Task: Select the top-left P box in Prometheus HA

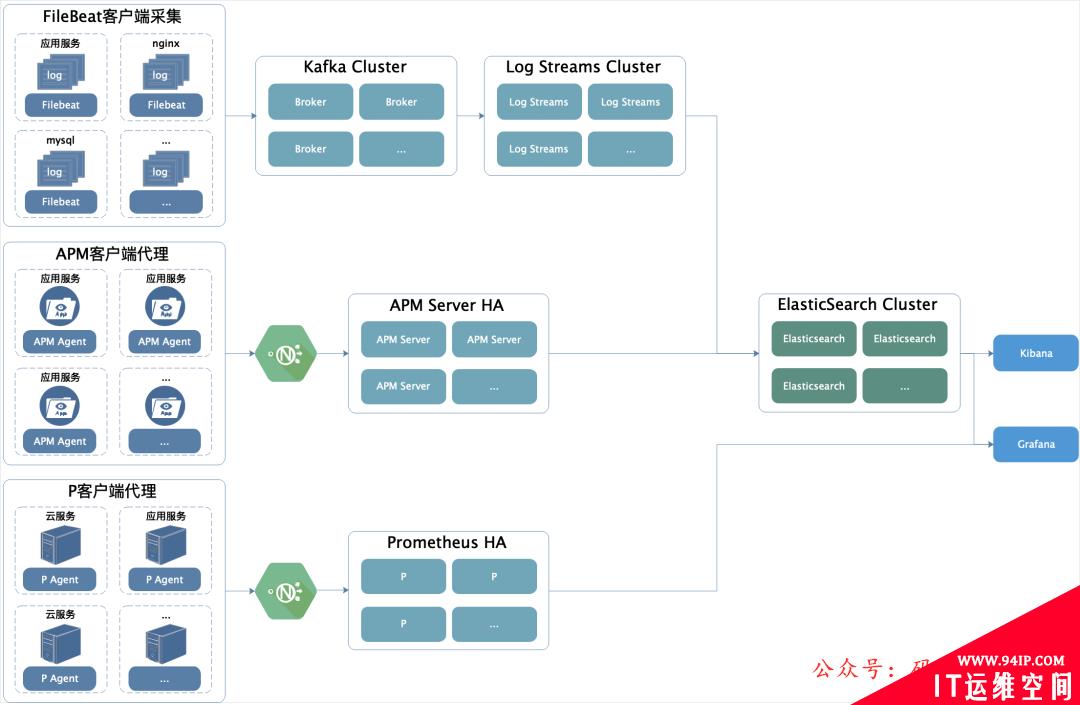Action: (x=404, y=576)
